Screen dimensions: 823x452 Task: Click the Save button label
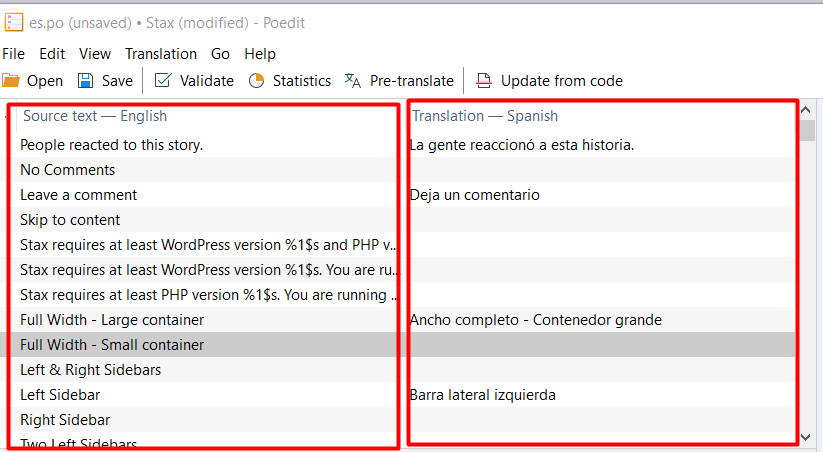(117, 81)
